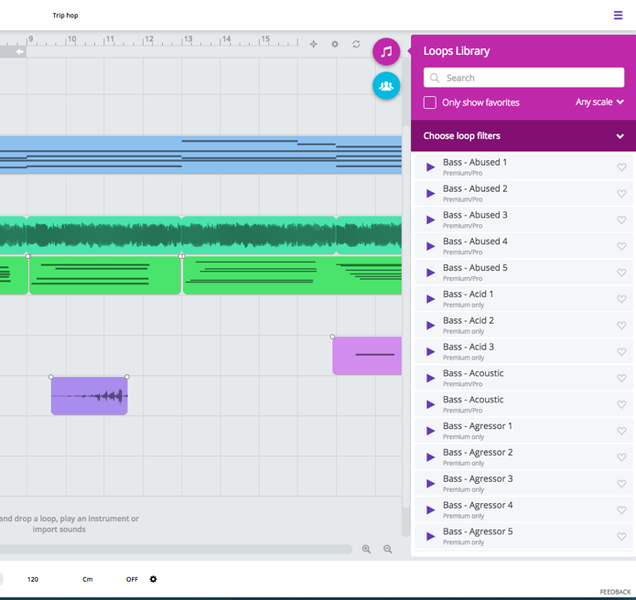636x600 pixels.
Task: Select the teal audio waveform clip between bars 13 and 17
Action: (259, 235)
